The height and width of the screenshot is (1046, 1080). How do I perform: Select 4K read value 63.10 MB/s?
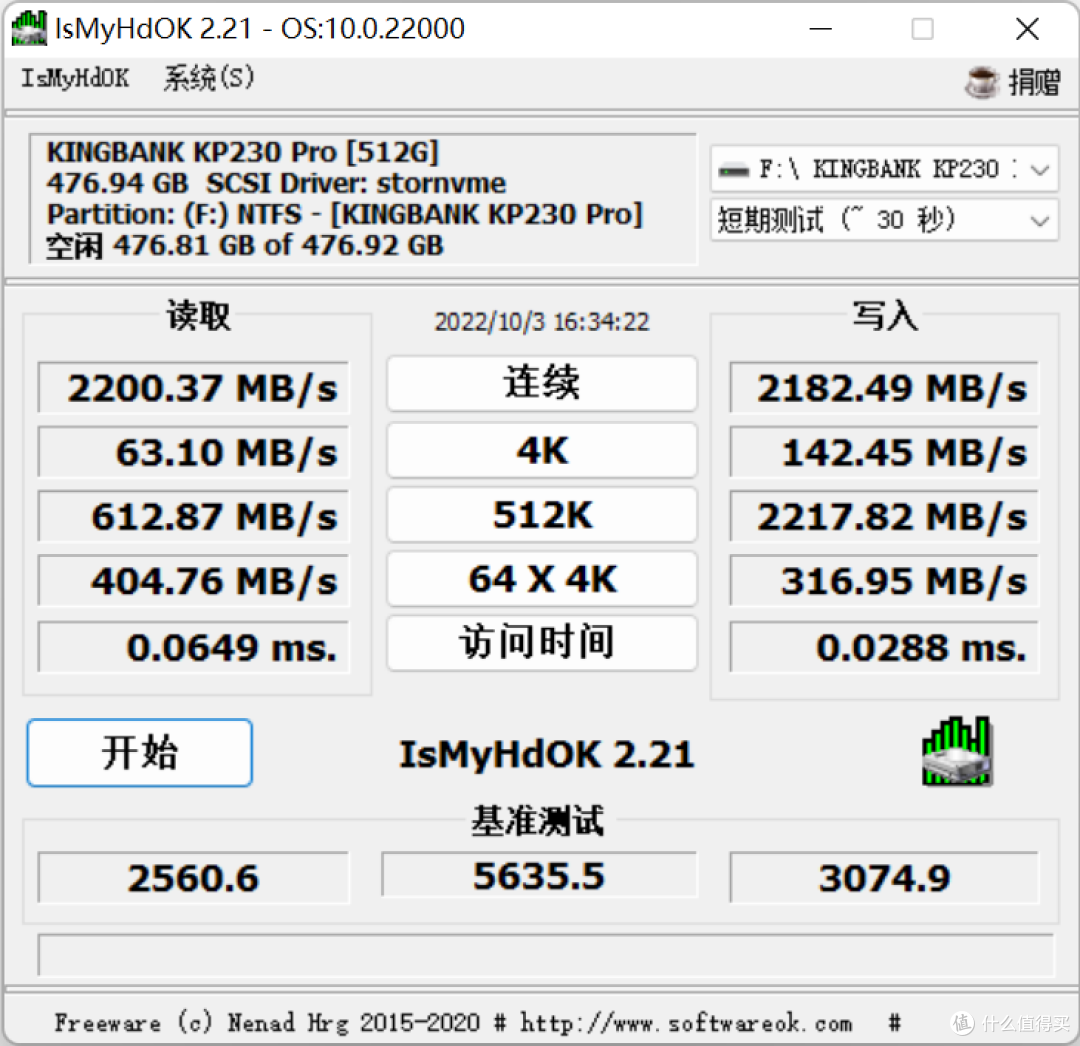(x=194, y=452)
